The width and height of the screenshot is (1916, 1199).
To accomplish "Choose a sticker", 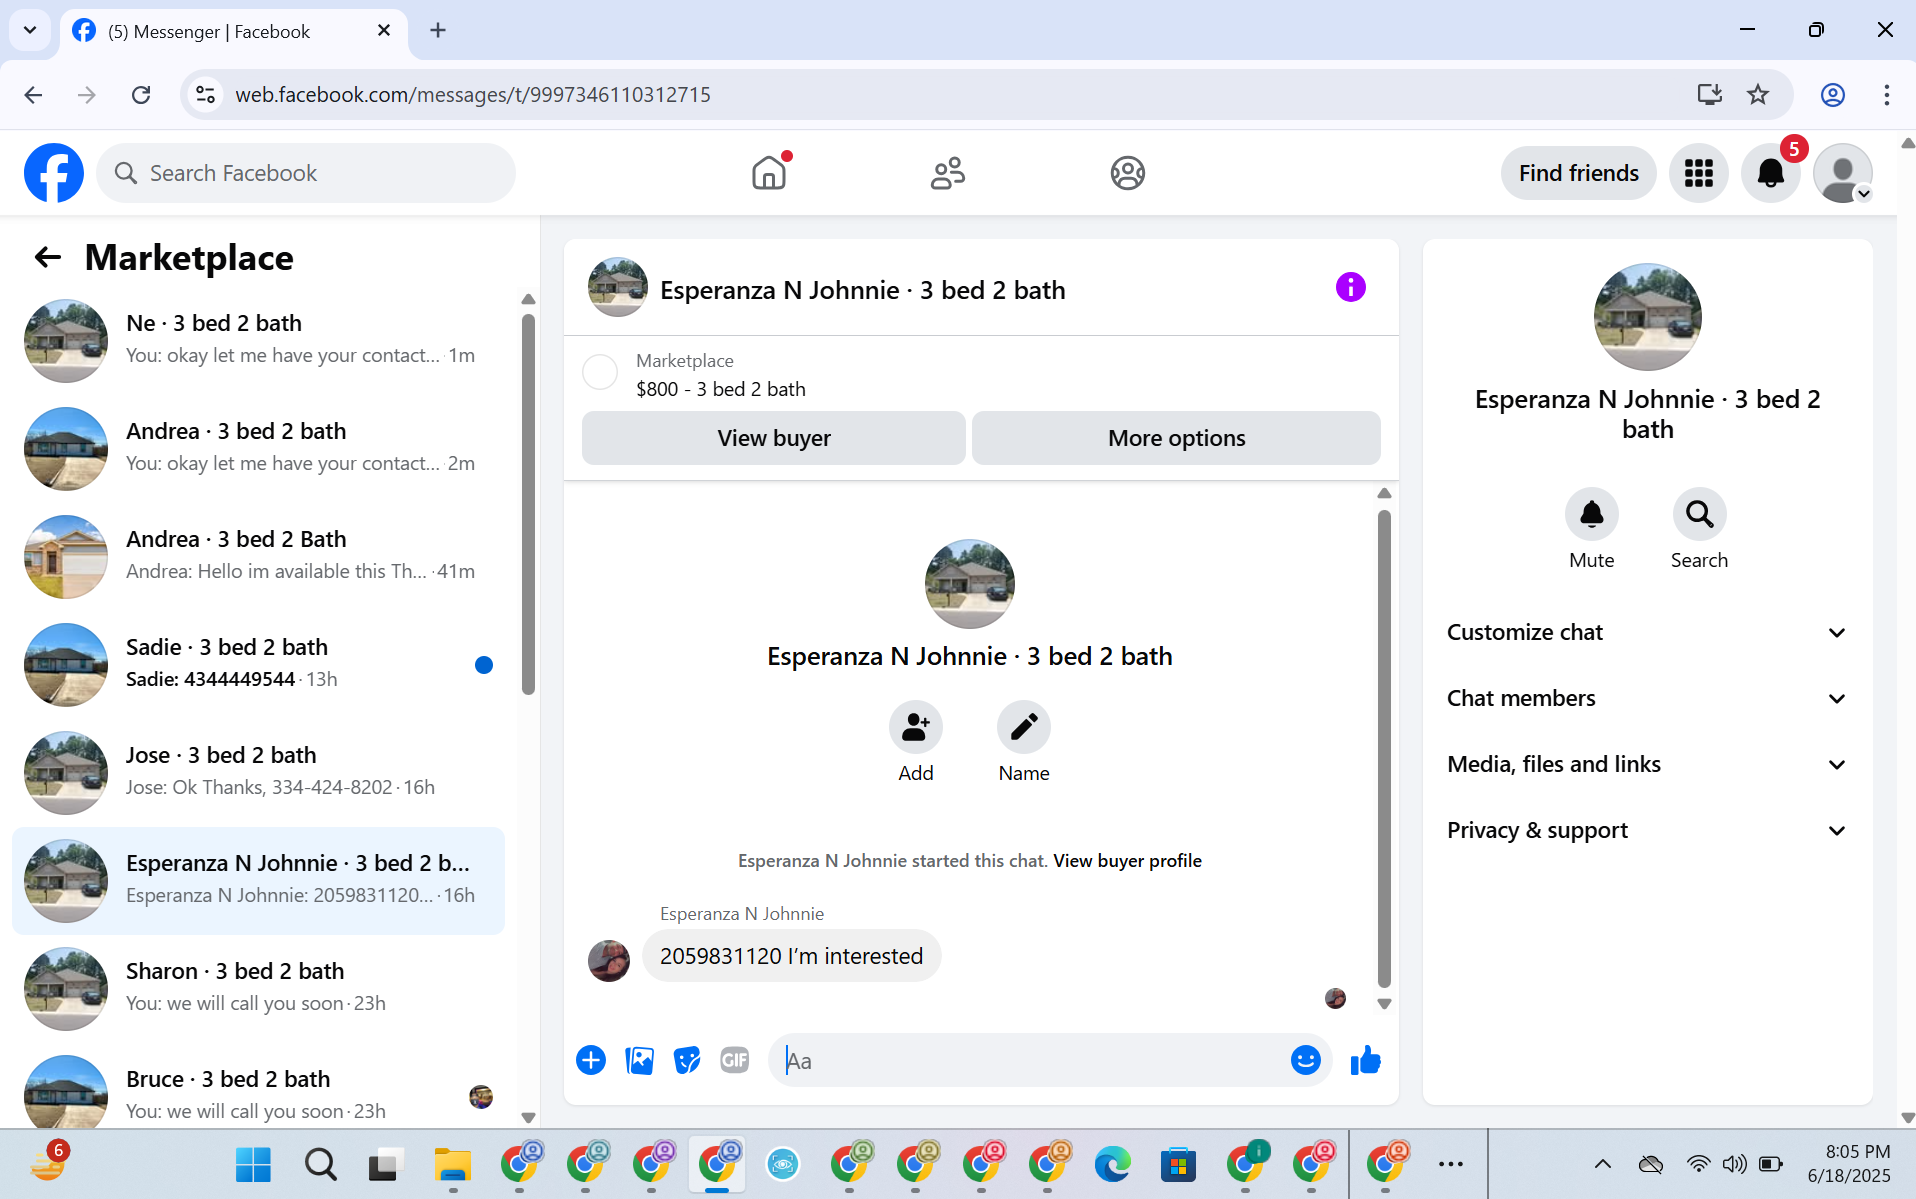I will (687, 1060).
